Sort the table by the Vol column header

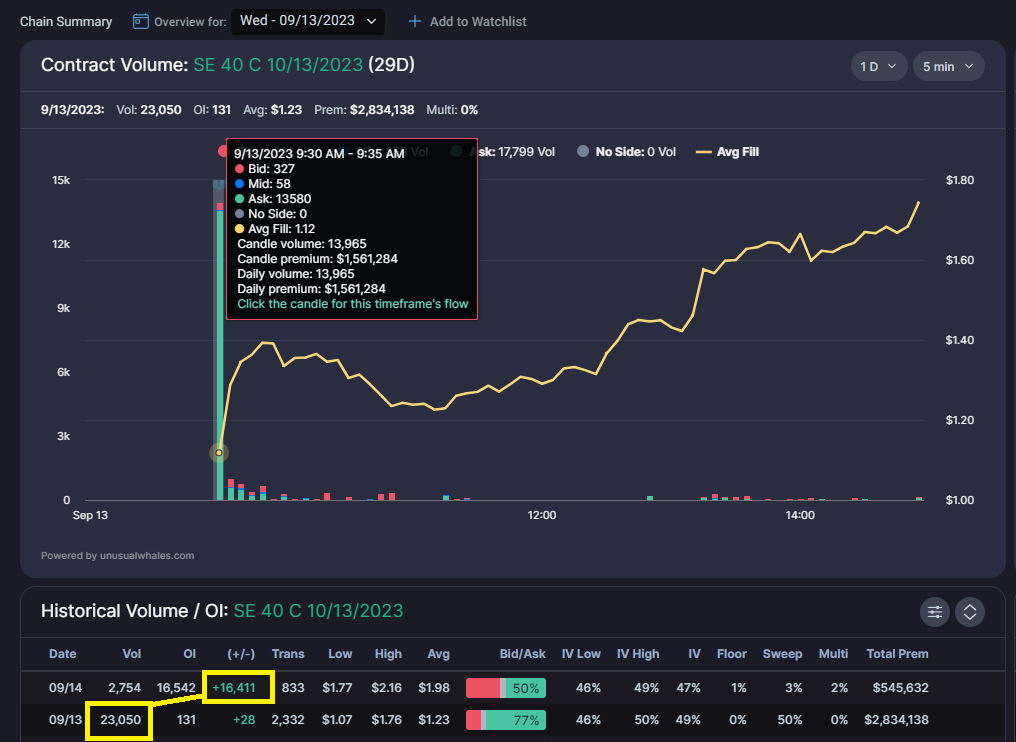(x=131, y=654)
